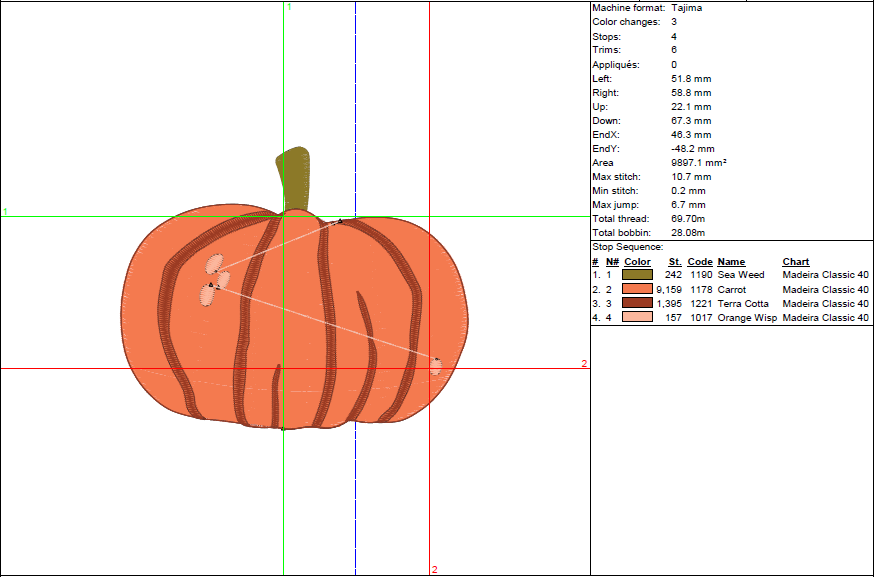Image resolution: width=874 pixels, height=577 pixels.
Task: Click green guide marker 1 at top edge
Action: click(x=289, y=7)
